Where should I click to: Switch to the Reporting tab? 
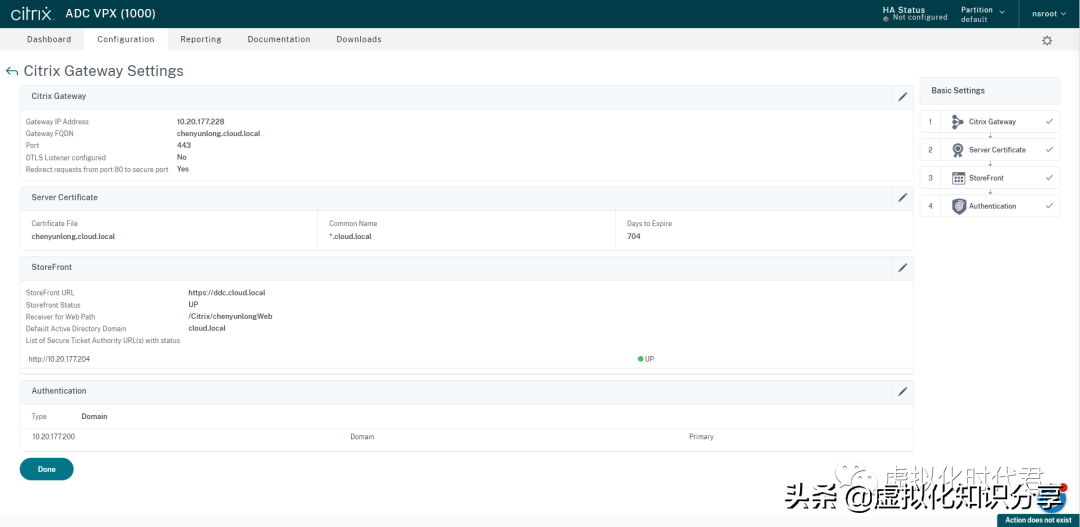point(200,39)
